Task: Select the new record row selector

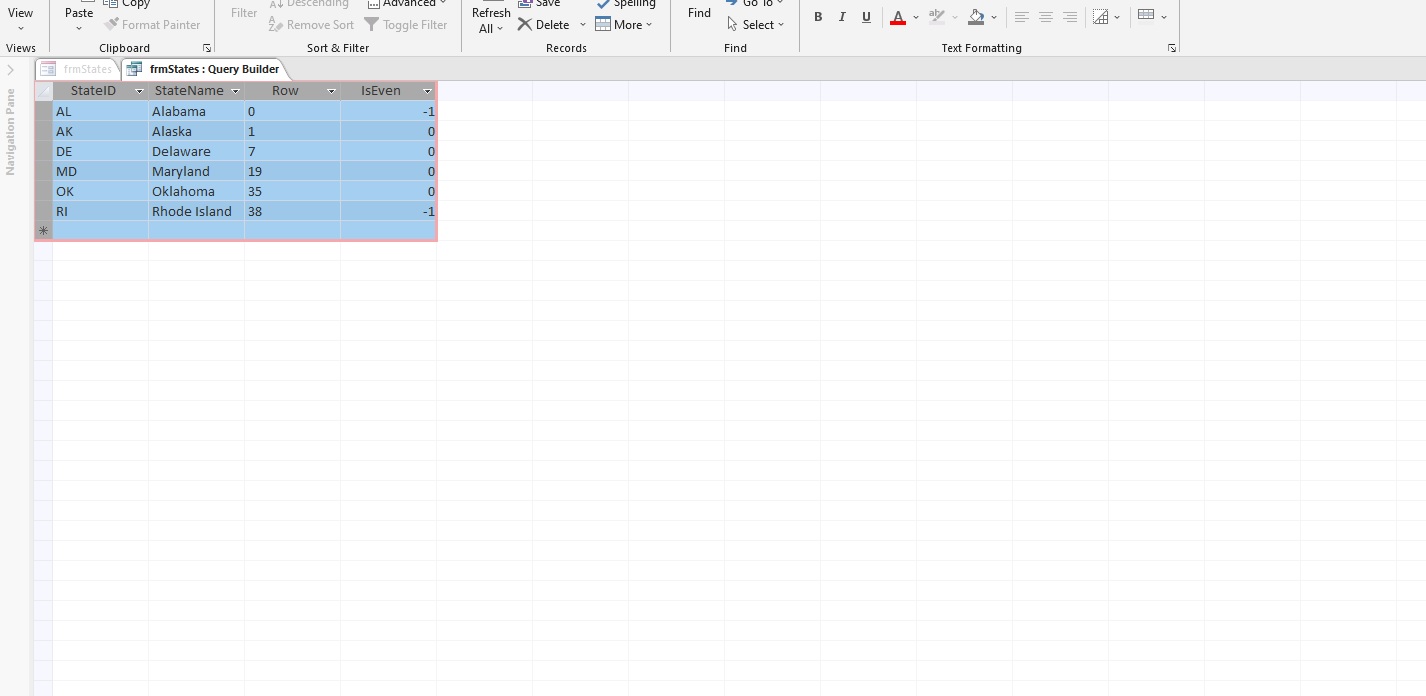Action: [x=43, y=231]
